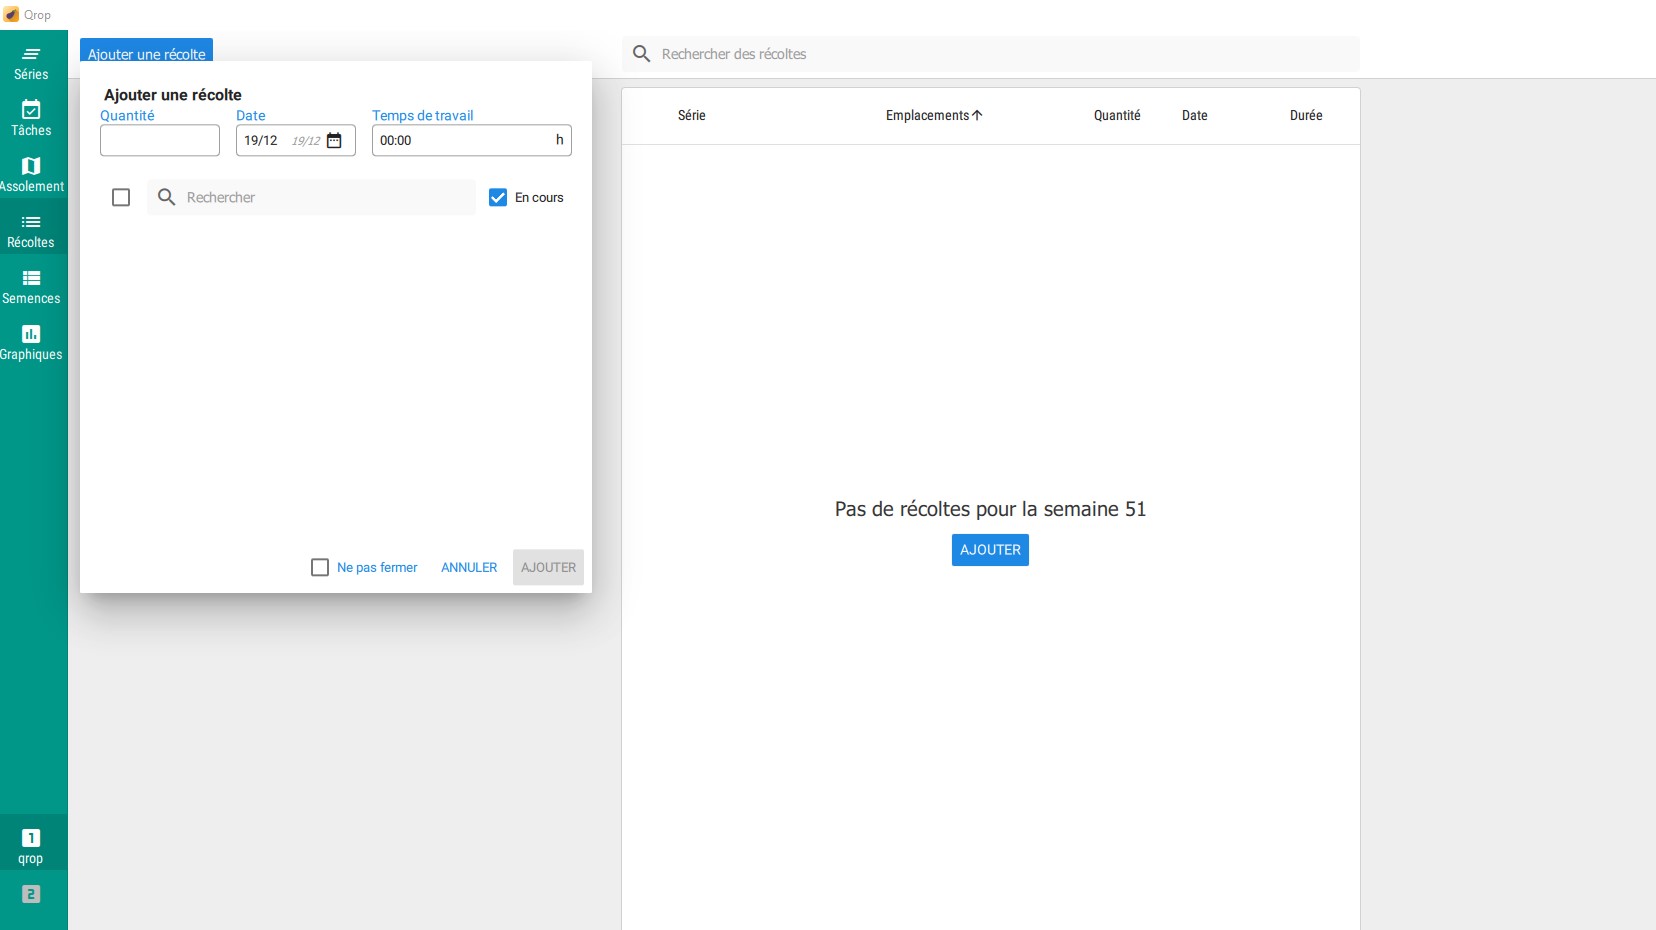Switch to the second database slot
The width and height of the screenshot is (1656, 930).
pos(31,894)
